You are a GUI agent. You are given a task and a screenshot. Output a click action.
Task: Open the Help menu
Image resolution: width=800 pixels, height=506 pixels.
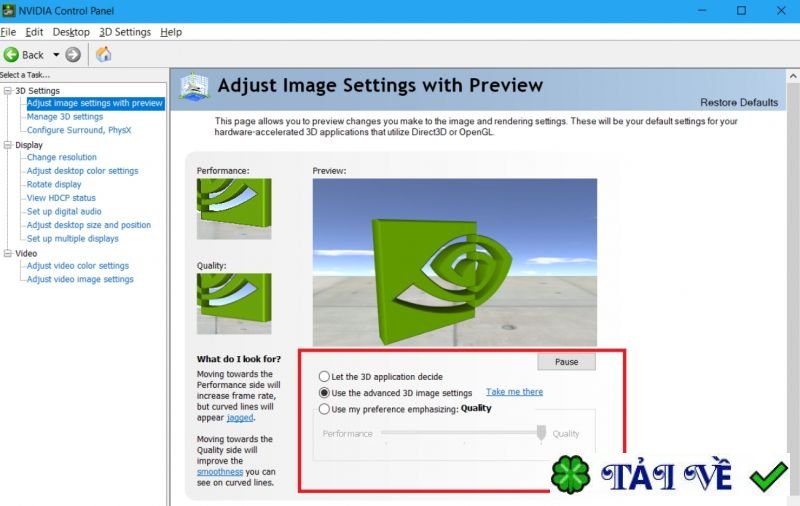pyautogui.click(x=171, y=32)
